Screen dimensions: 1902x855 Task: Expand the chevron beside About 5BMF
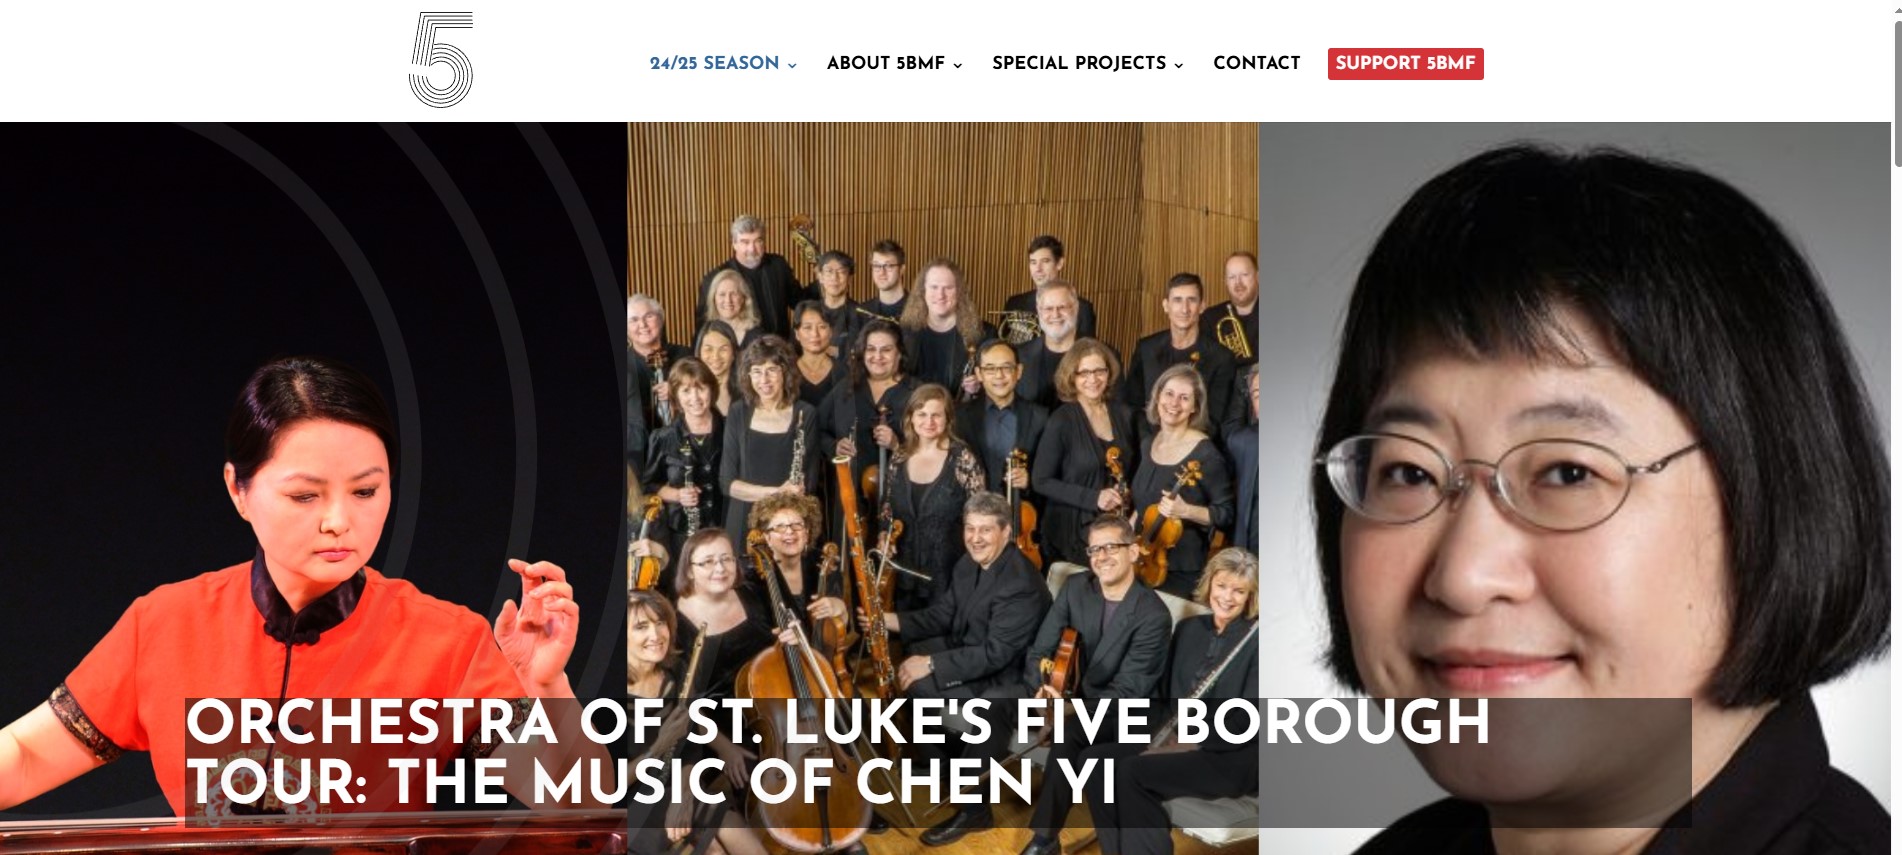(957, 65)
